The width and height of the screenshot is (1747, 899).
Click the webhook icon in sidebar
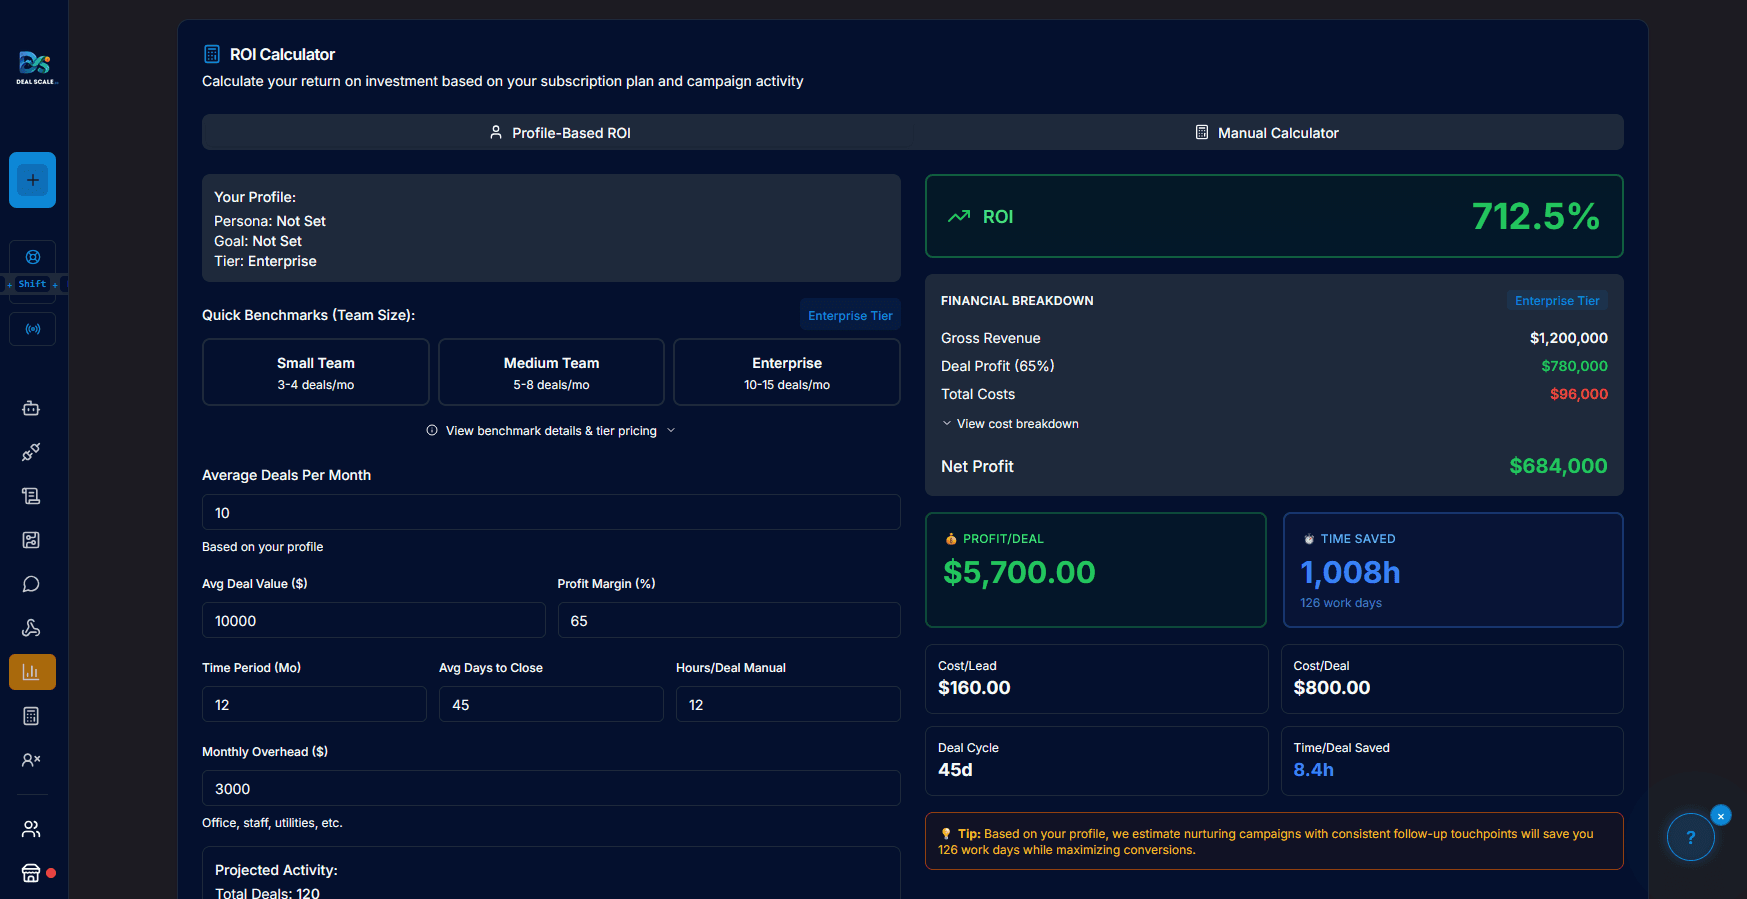coord(31,628)
